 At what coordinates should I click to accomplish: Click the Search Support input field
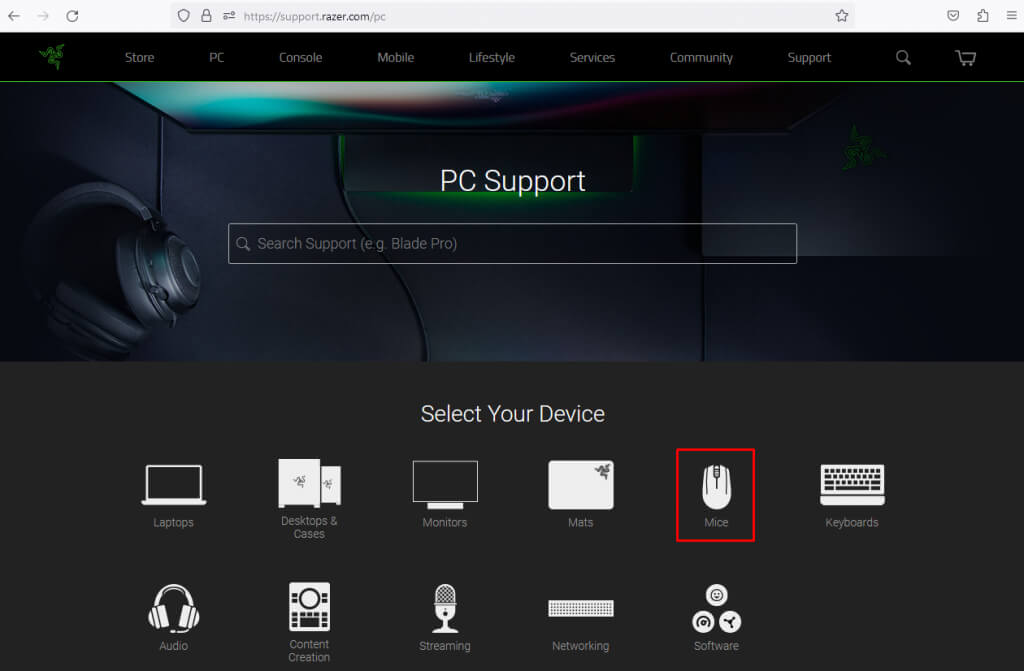(513, 244)
